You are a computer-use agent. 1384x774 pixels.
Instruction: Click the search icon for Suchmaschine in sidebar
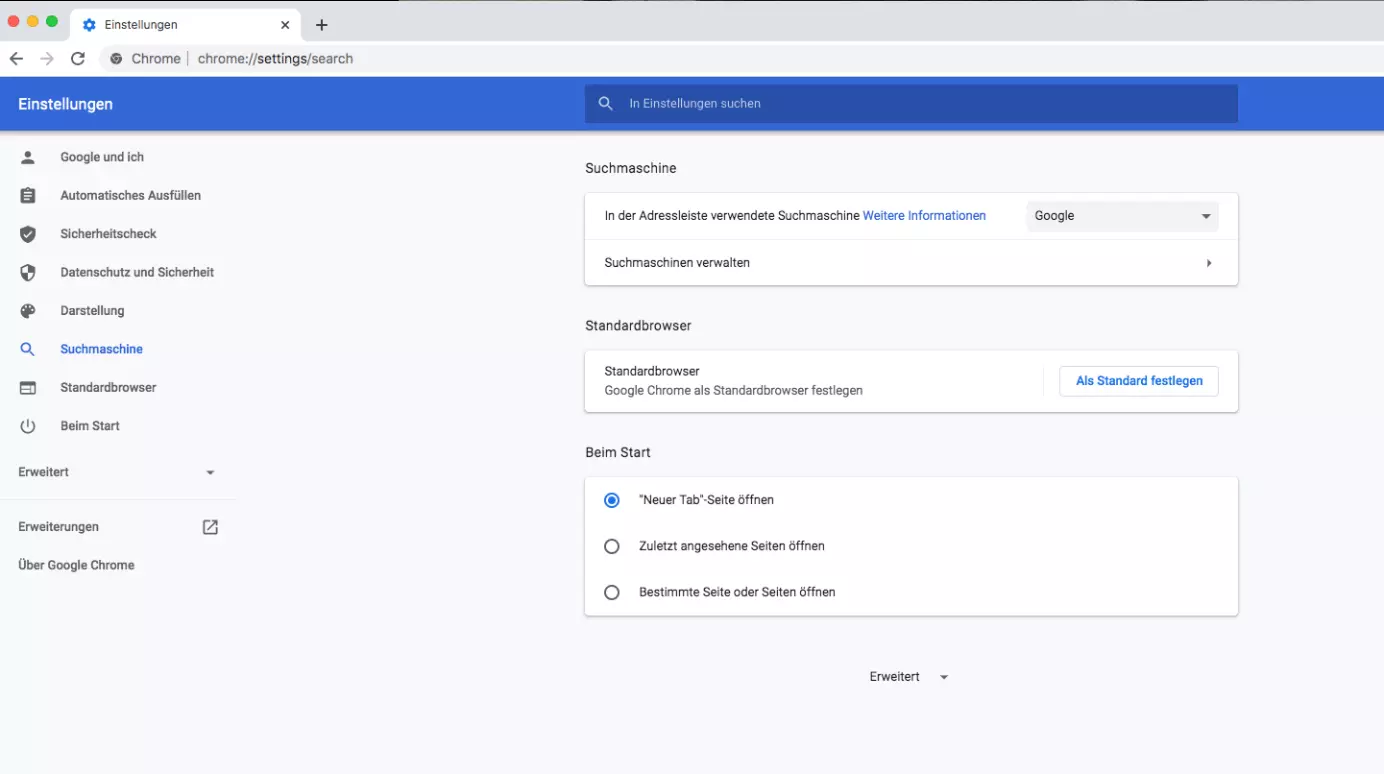28,349
